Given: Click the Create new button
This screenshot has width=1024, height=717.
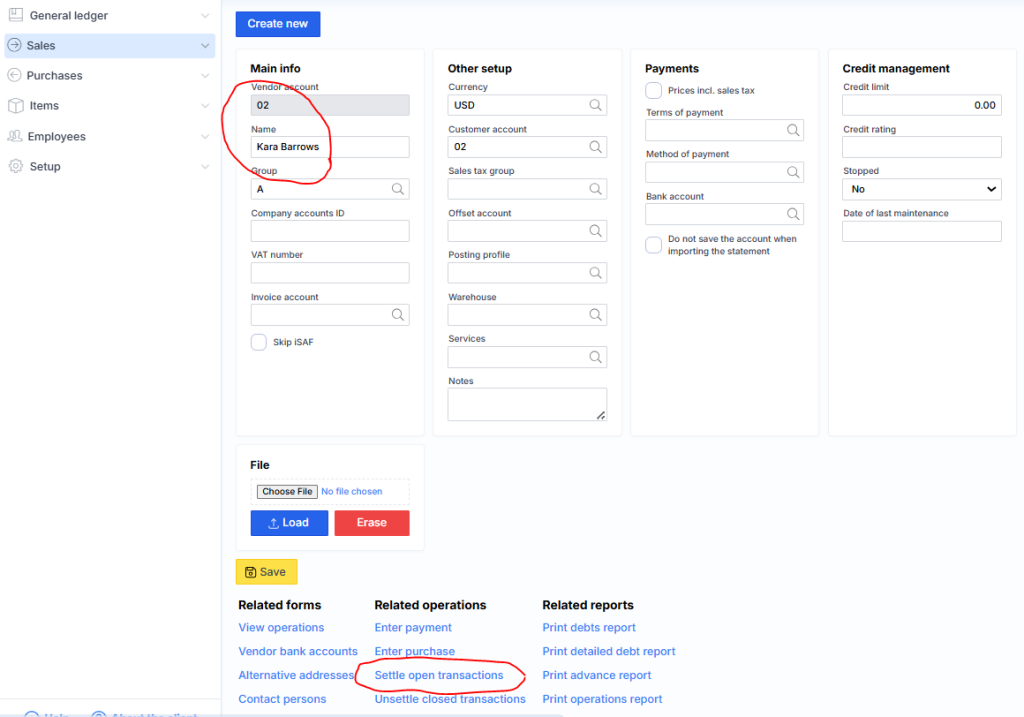Looking at the screenshot, I should coord(277,24).
